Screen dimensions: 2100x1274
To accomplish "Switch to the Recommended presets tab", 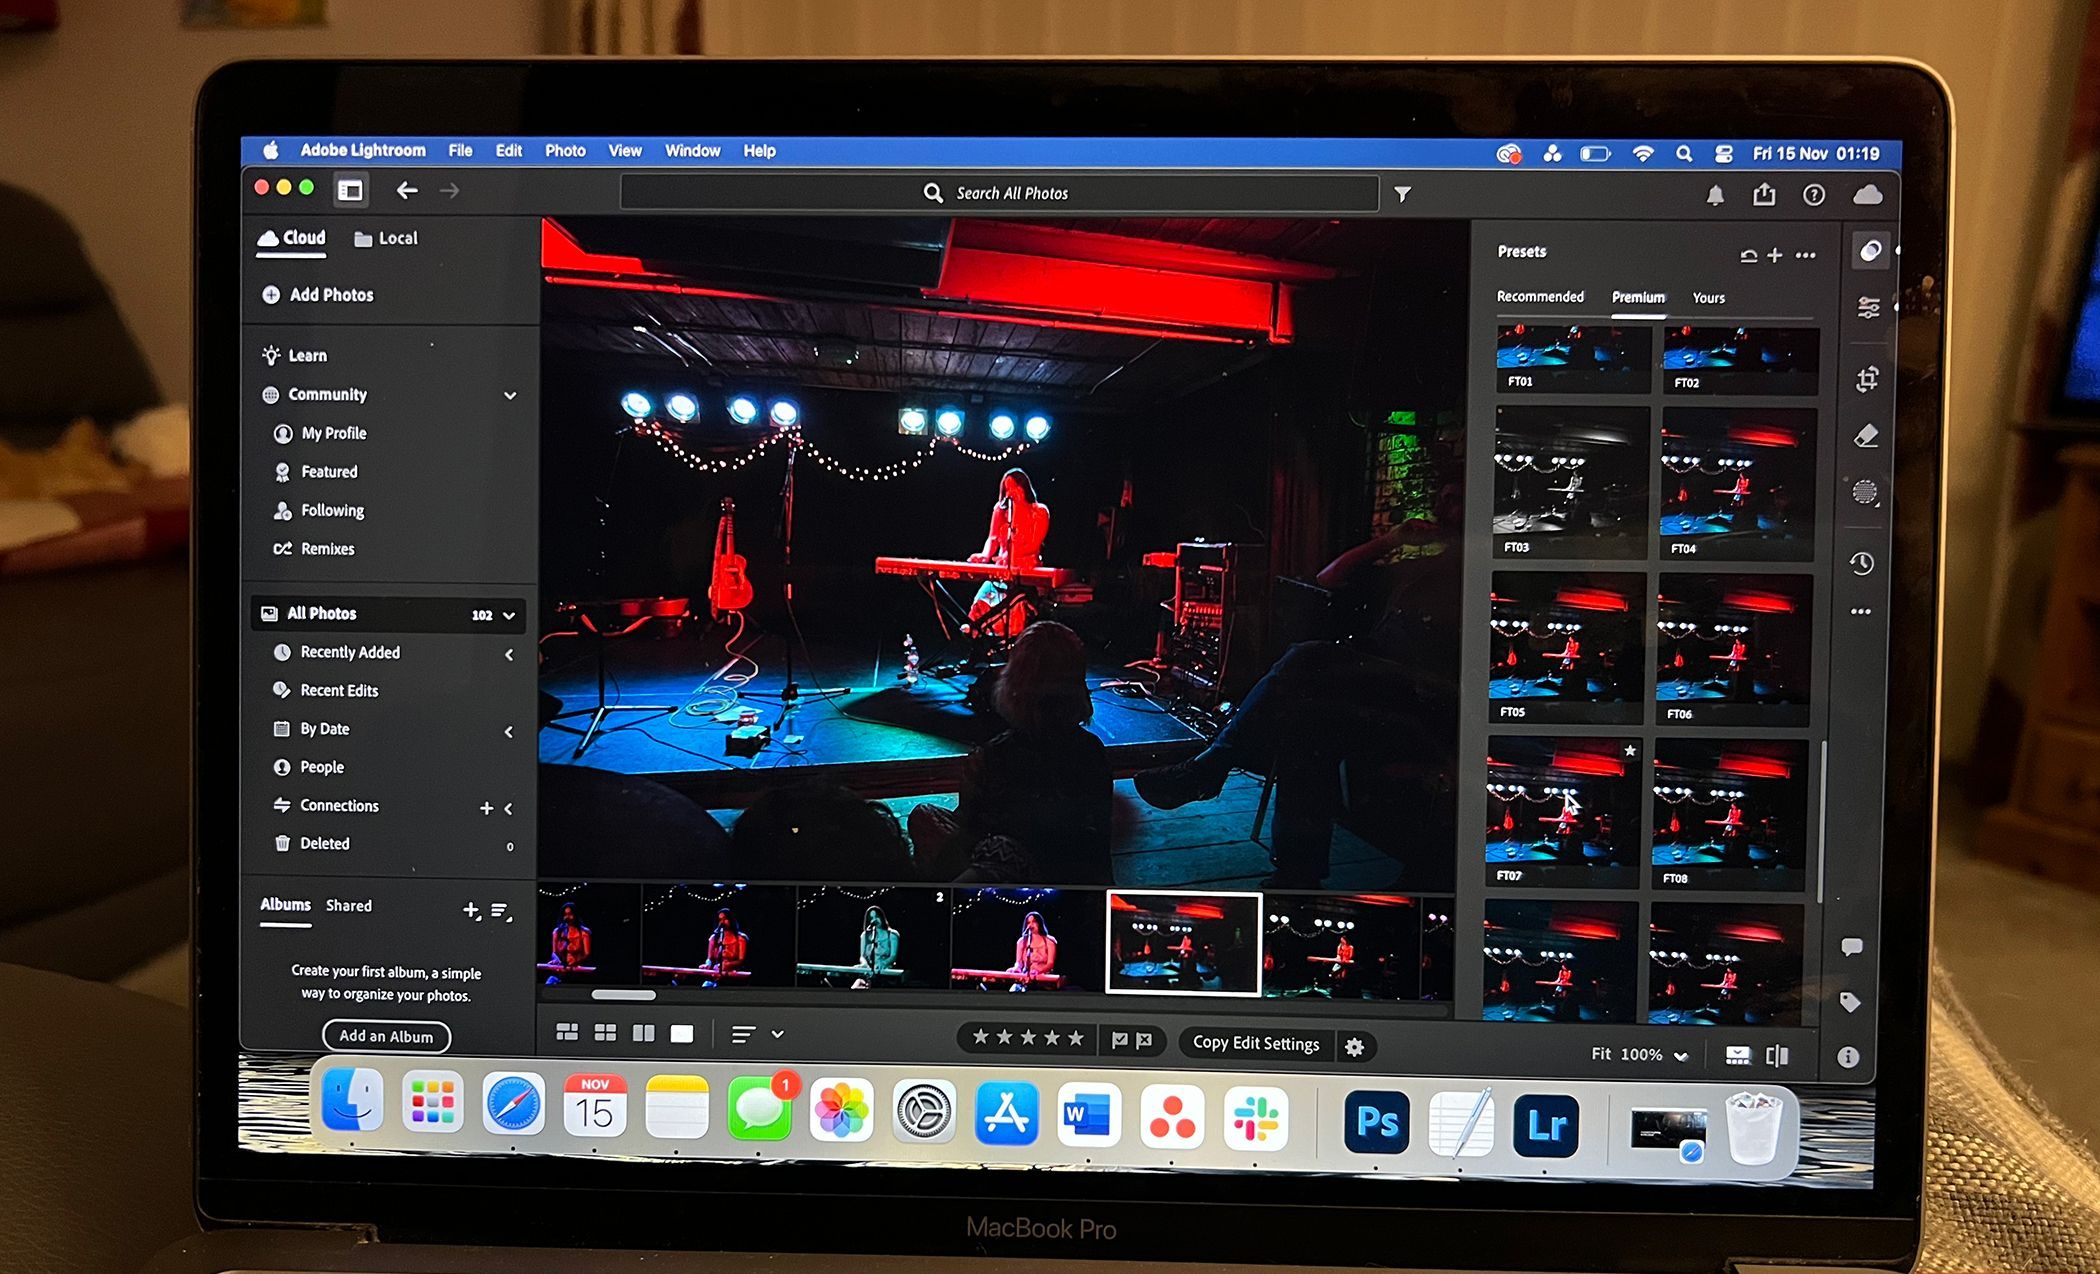I will 1540,297.
